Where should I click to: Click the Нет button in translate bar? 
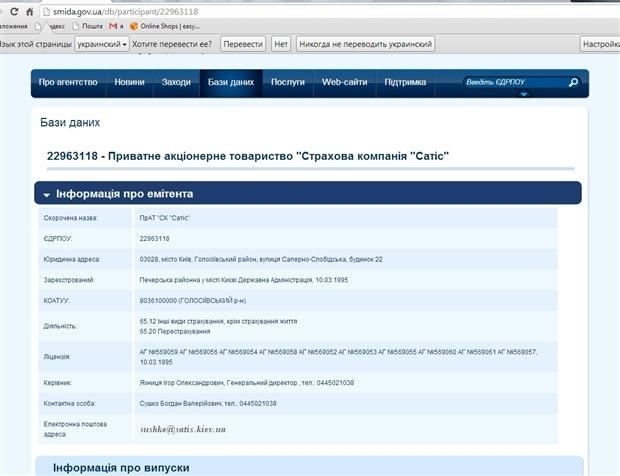click(281, 44)
